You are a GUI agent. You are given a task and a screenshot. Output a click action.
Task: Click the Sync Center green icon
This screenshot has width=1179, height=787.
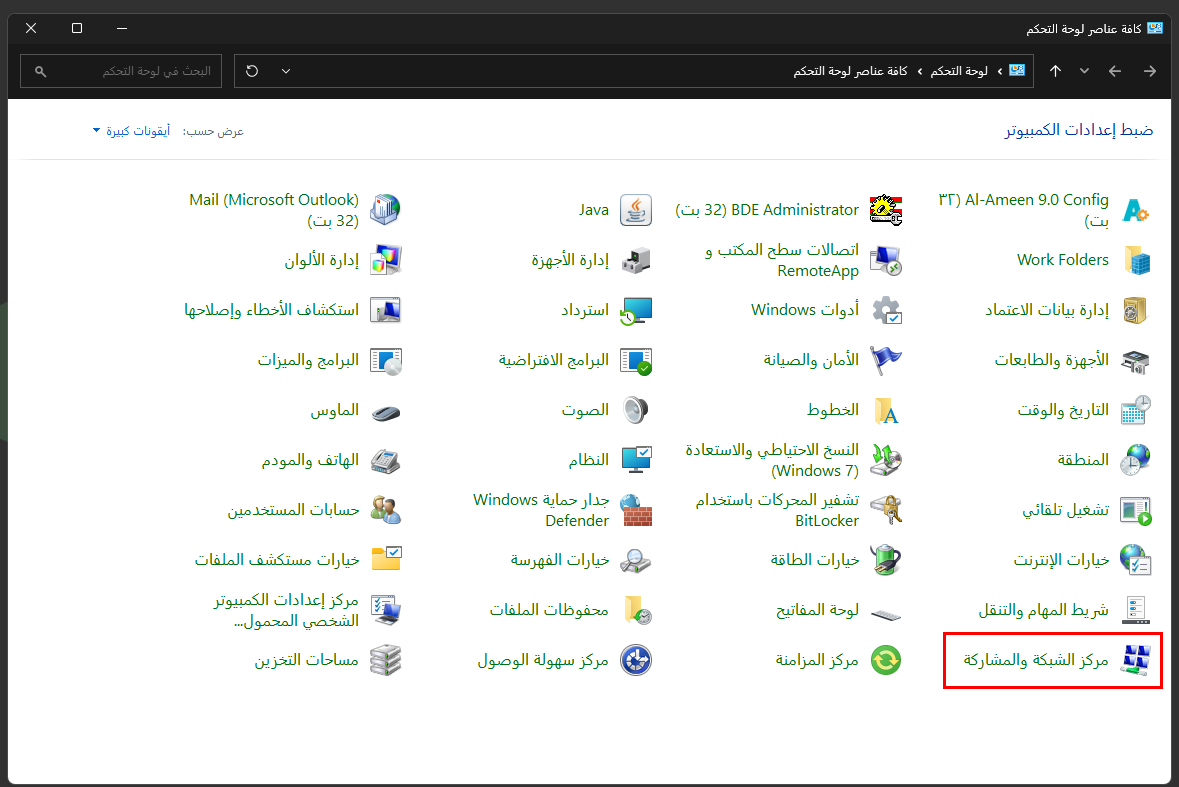(886, 660)
